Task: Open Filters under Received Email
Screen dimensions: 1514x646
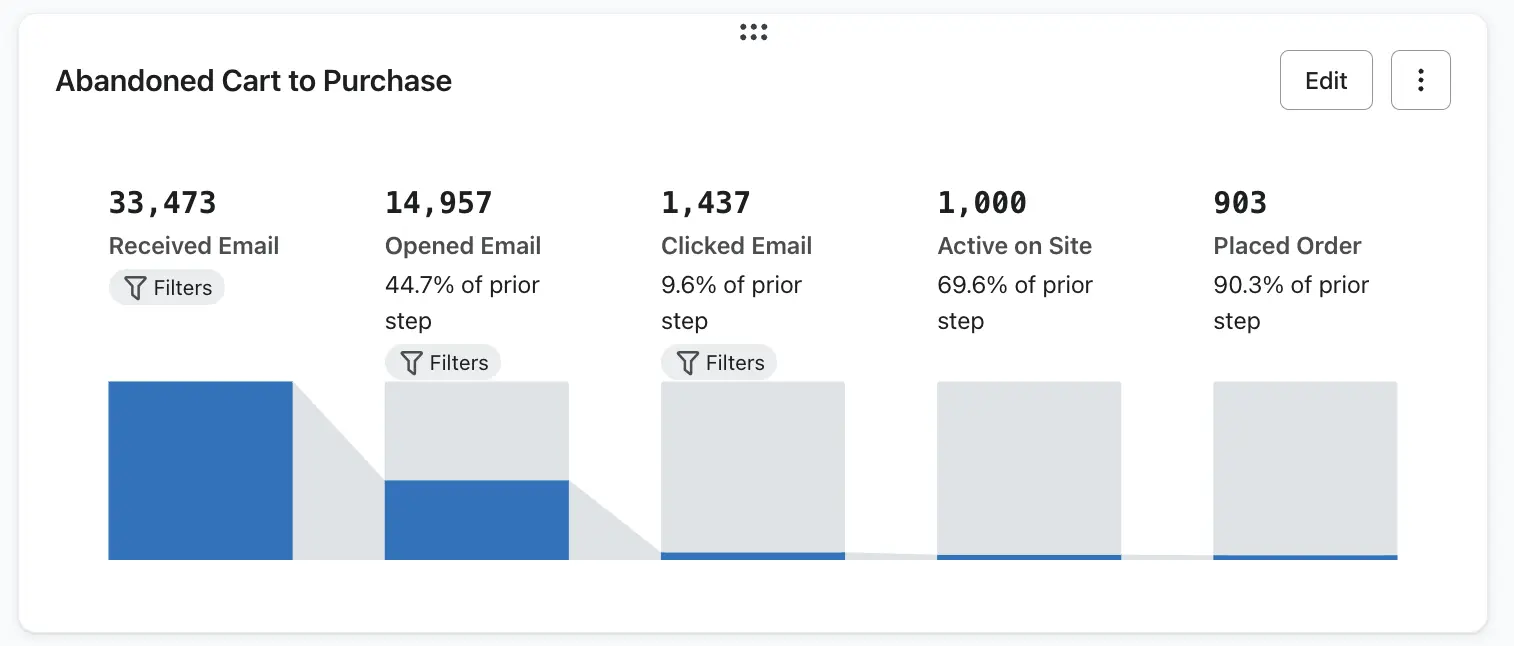Action: pyautogui.click(x=167, y=288)
